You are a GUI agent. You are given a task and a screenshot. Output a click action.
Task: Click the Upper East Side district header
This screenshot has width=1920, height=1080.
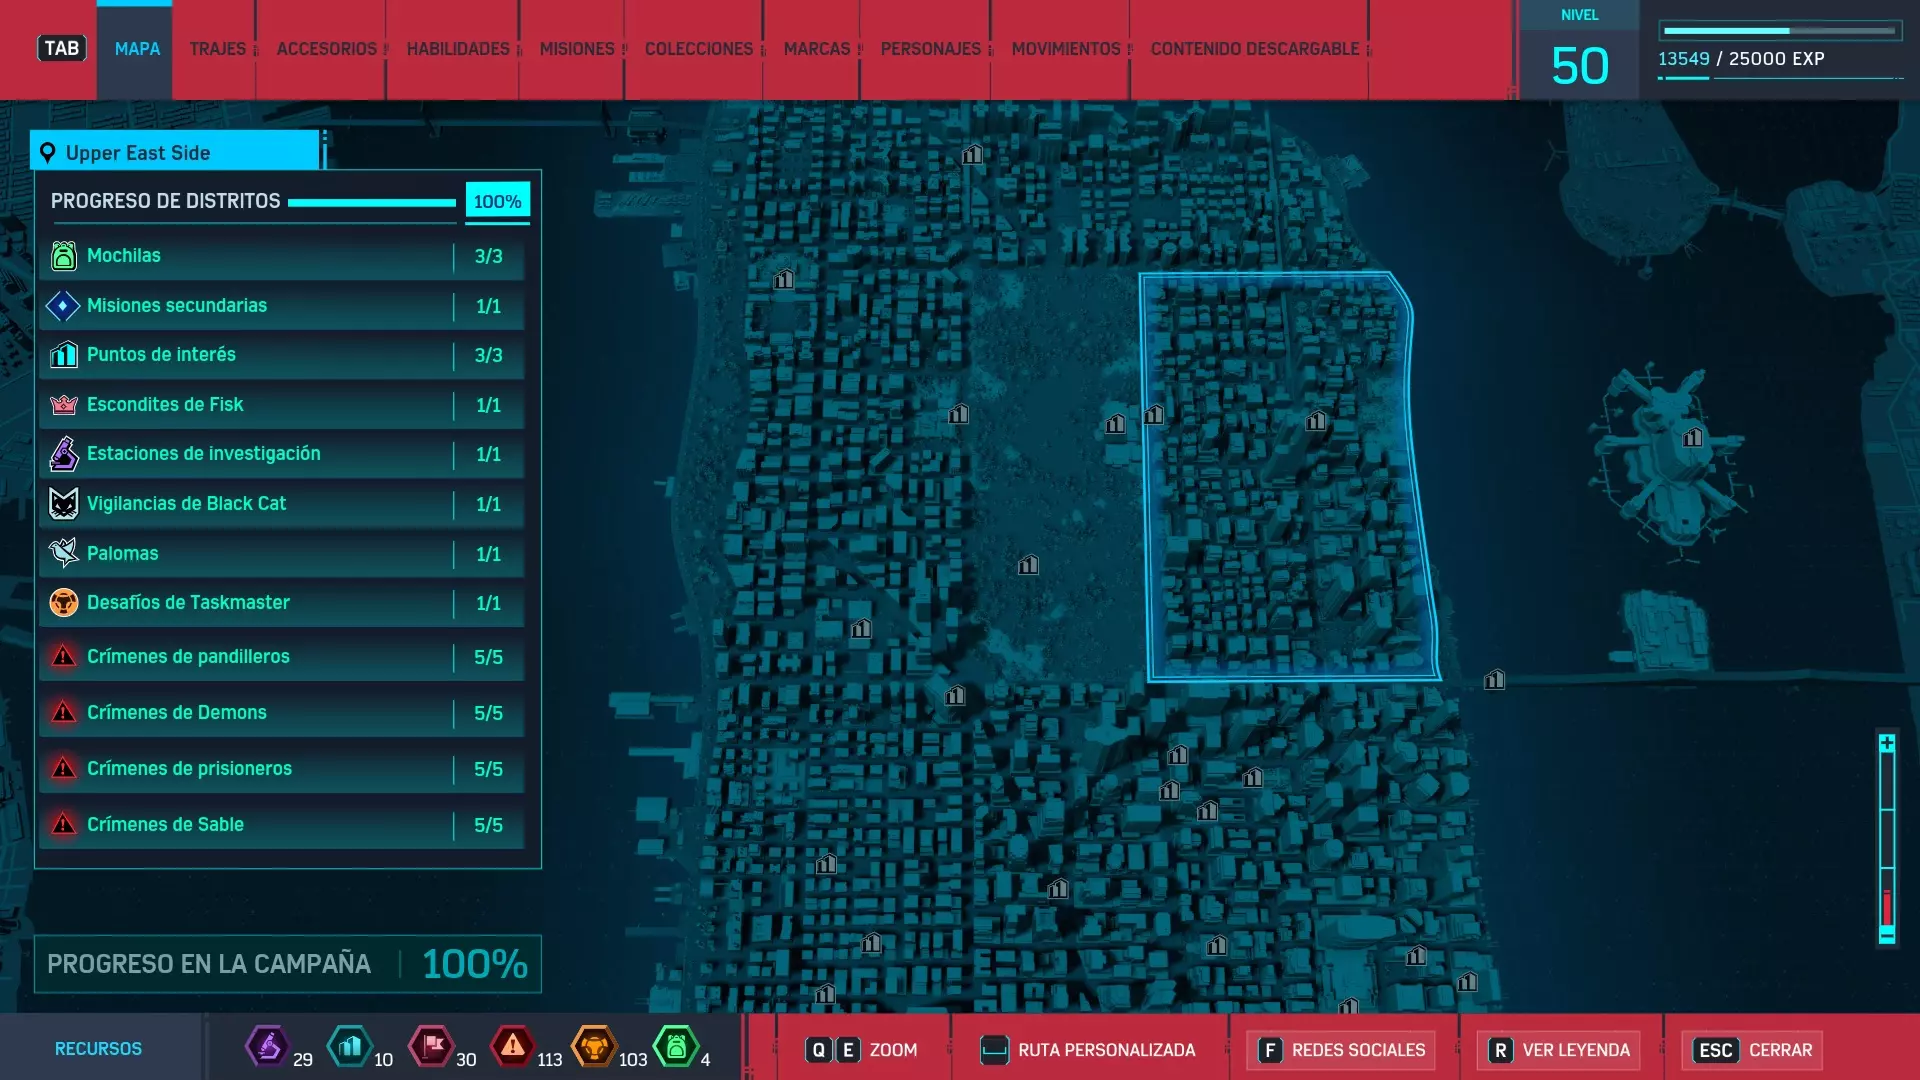(175, 153)
